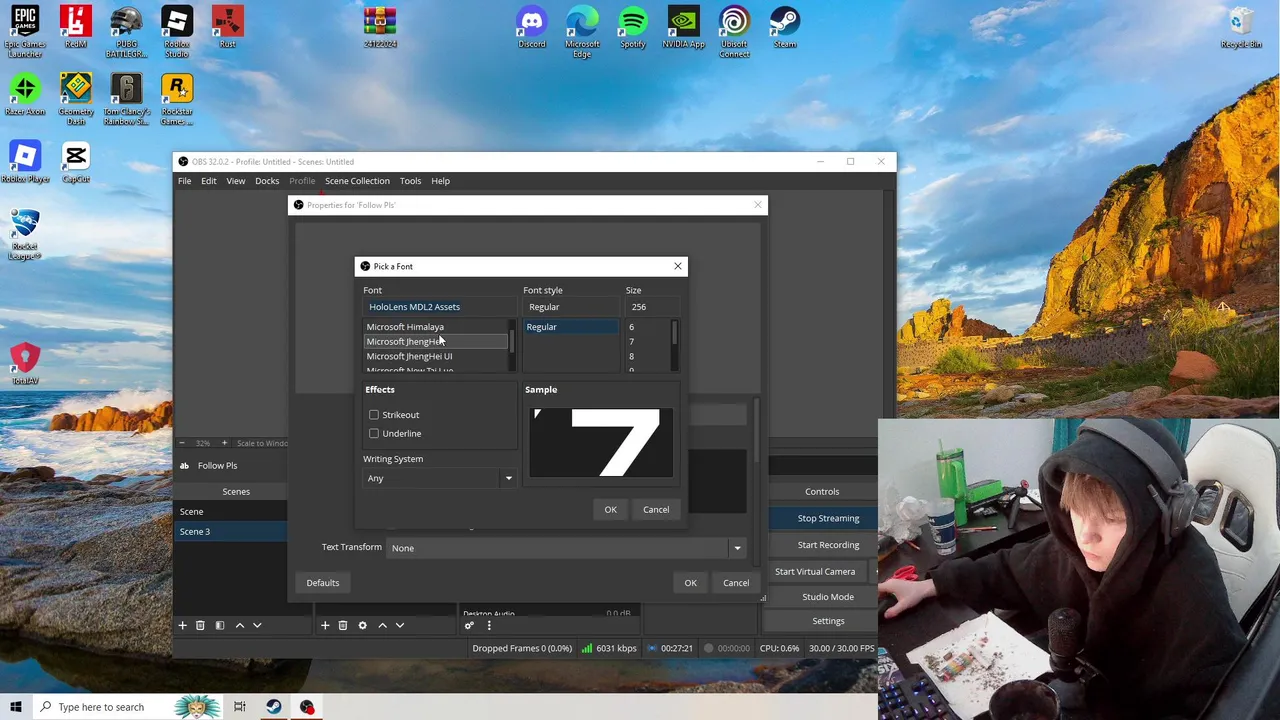Open the Tools menu in OBS
This screenshot has width=1280, height=720.
tap(410, 181)
